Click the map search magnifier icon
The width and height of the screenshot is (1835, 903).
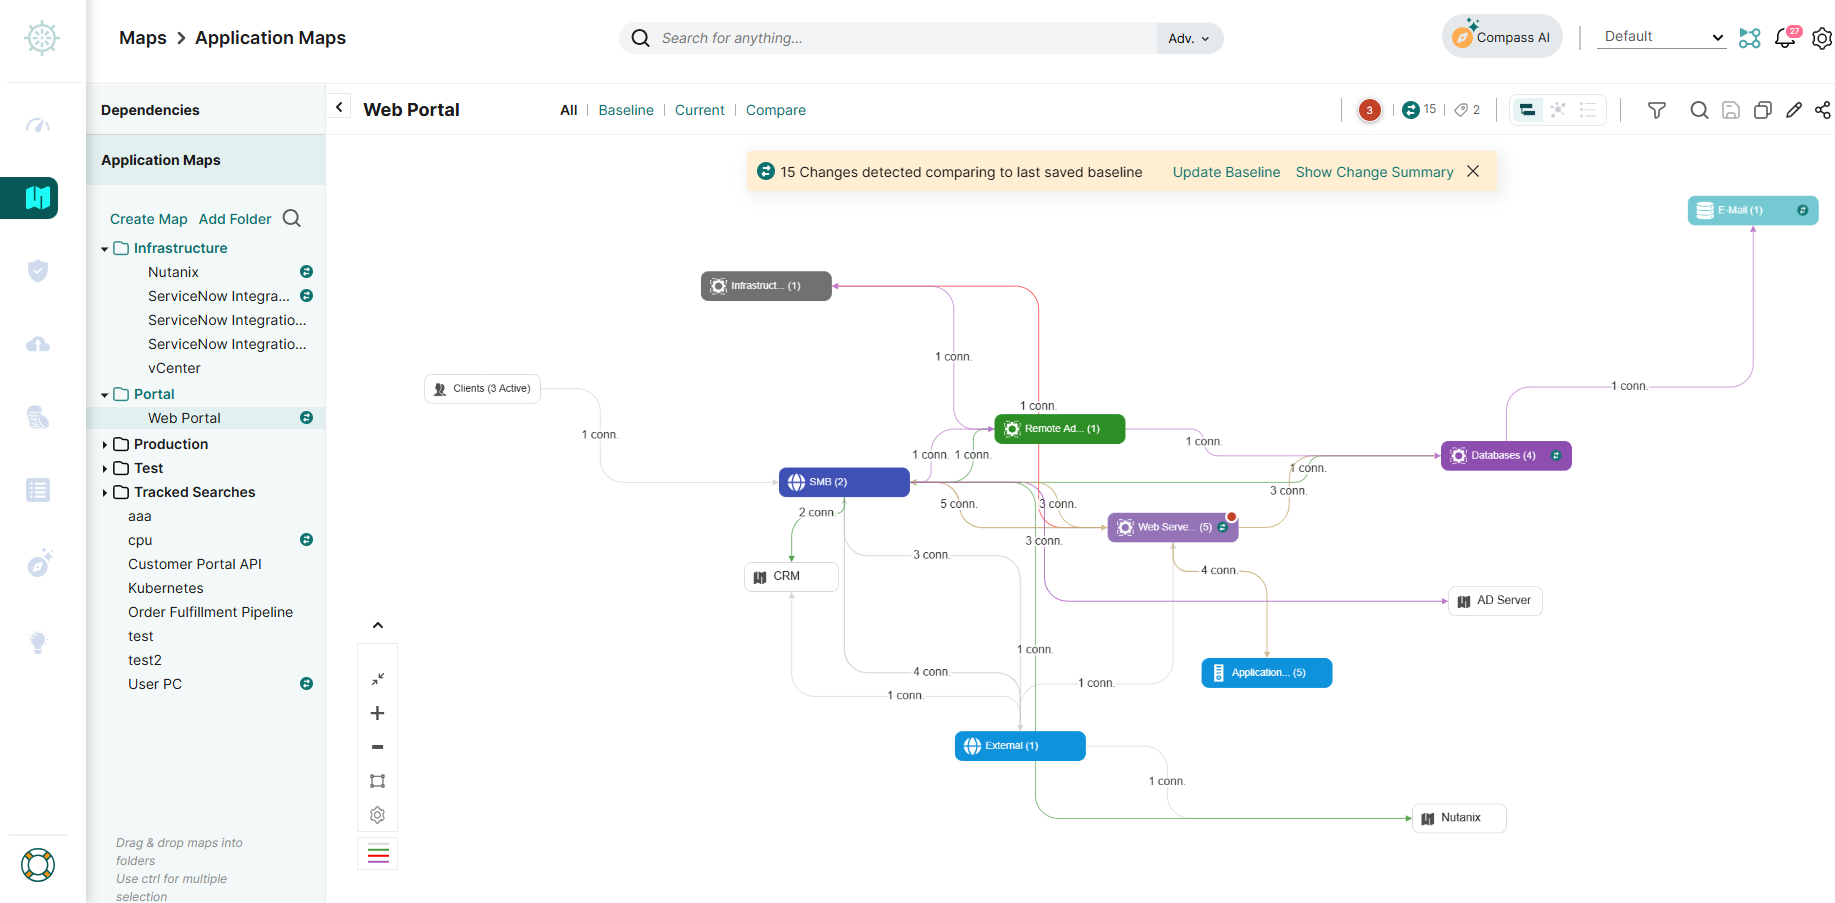pyautogui.click(x=1699, y=110)
